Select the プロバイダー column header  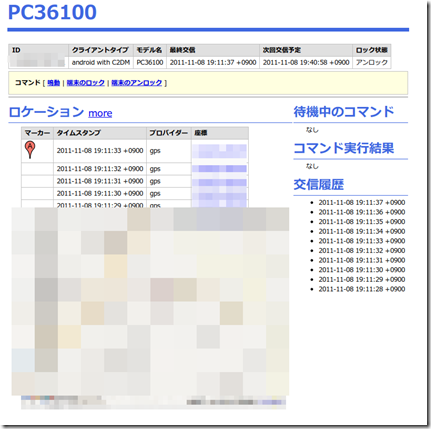[x=169, y=133]
